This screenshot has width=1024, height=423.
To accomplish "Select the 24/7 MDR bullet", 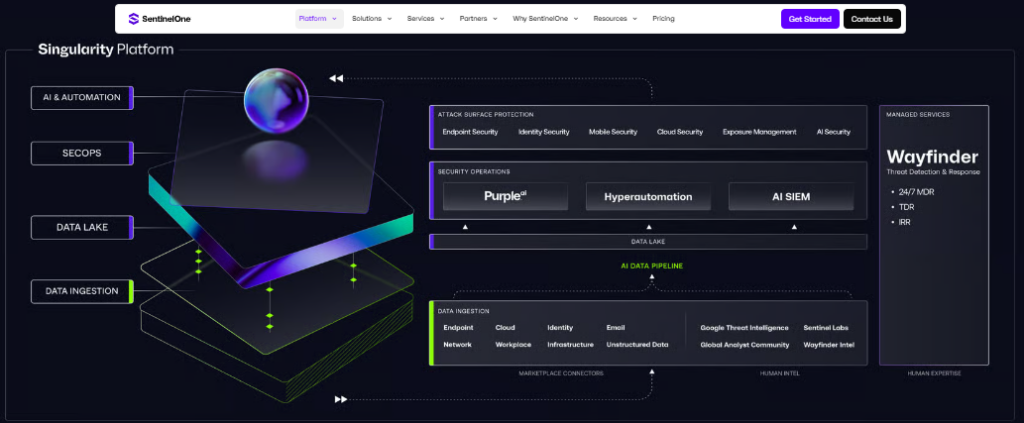I will coord(914,192).
